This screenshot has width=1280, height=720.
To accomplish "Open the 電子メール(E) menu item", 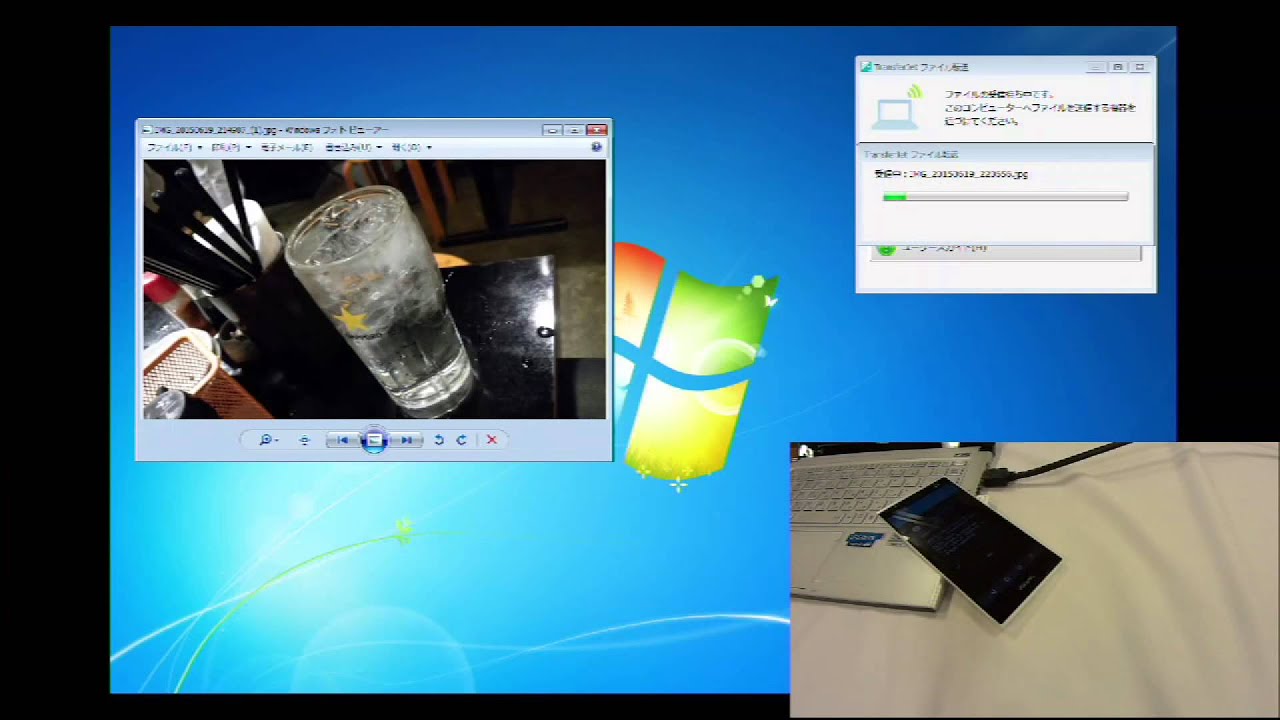I will click(x=287, y=147).
